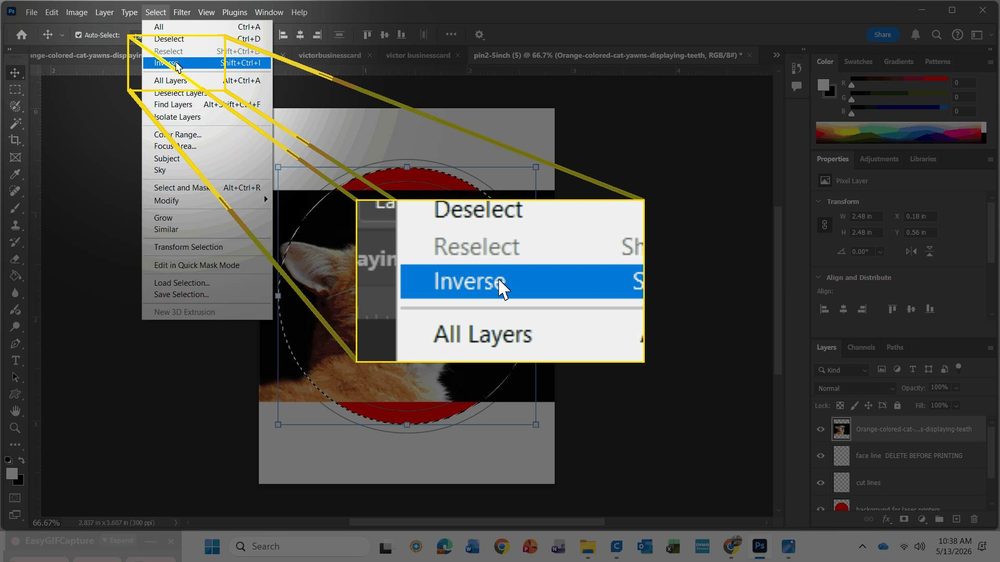Image resolution: width=1000 pixels, height=562 pixels.
Task: Click the transform Width input field
Action: [x=866, y=217]
